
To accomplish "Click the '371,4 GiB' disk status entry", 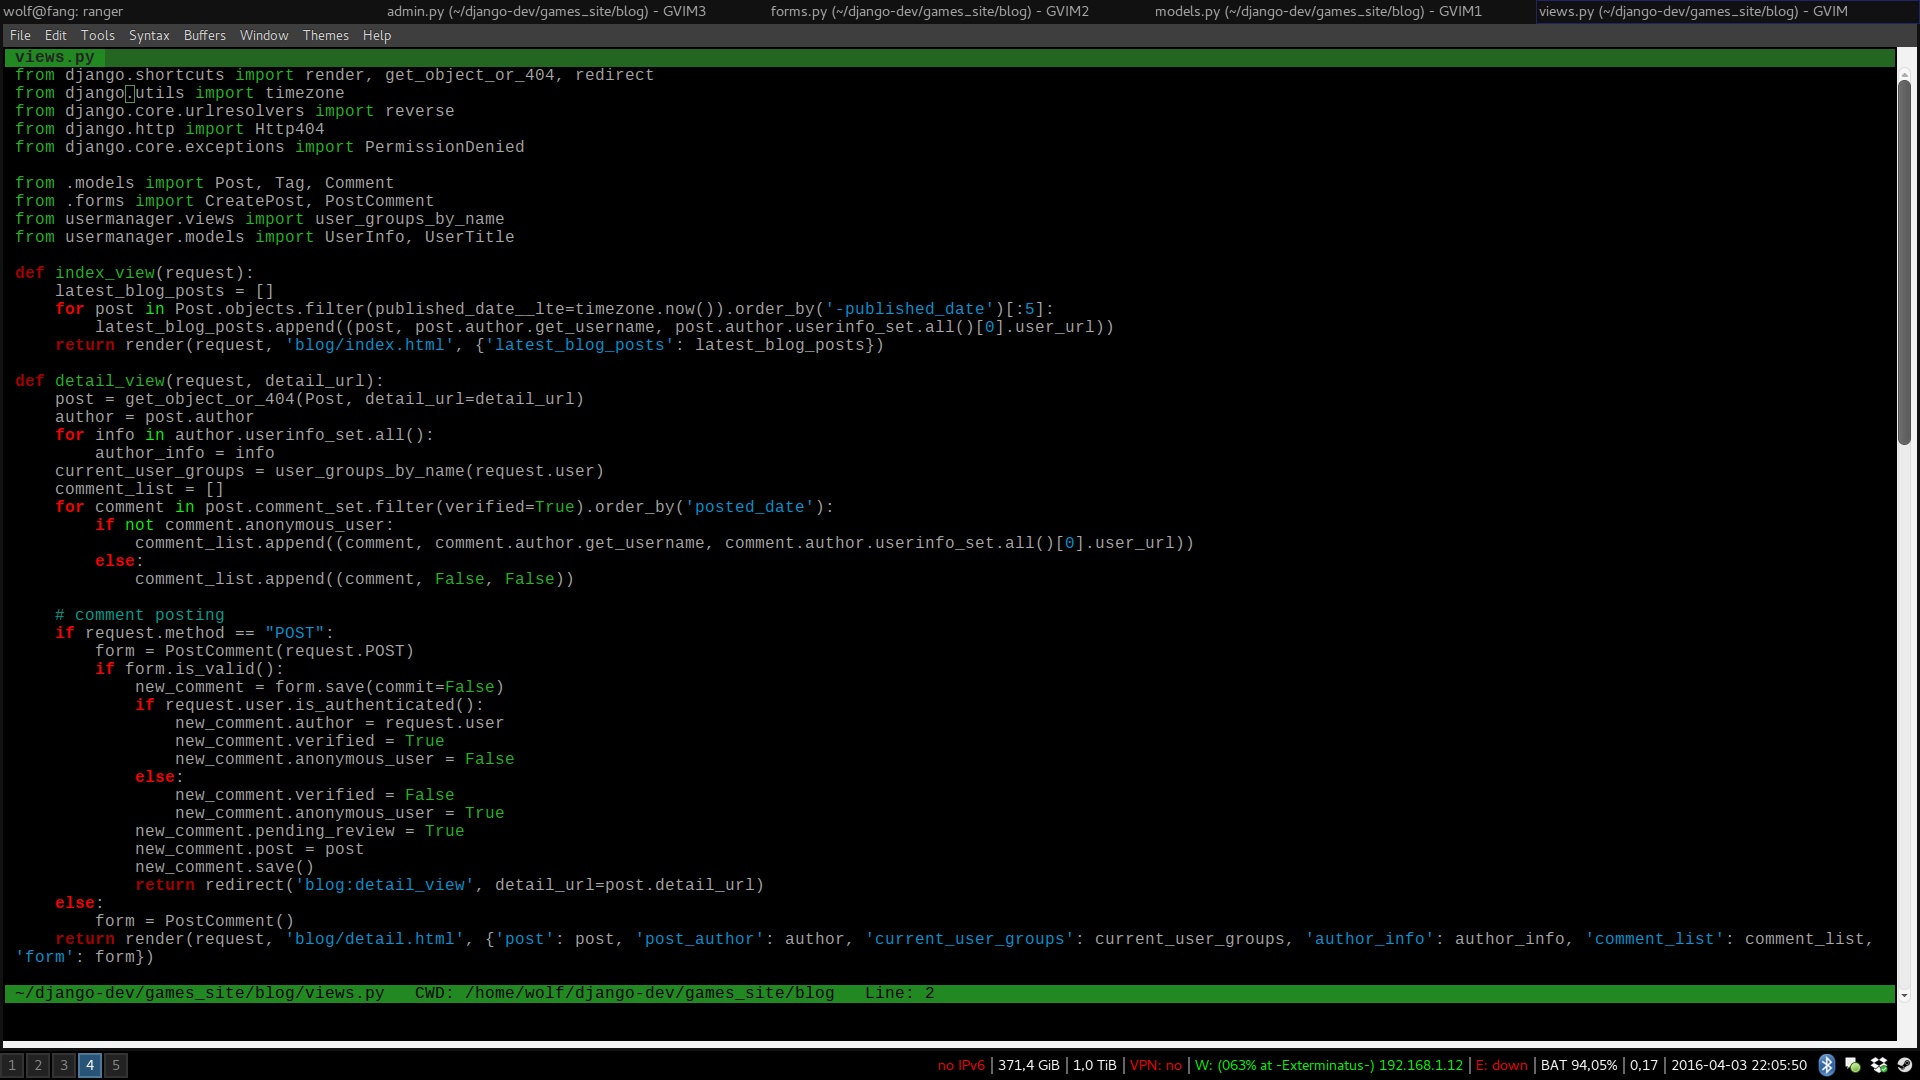I will click(x=1028, y=1065).
